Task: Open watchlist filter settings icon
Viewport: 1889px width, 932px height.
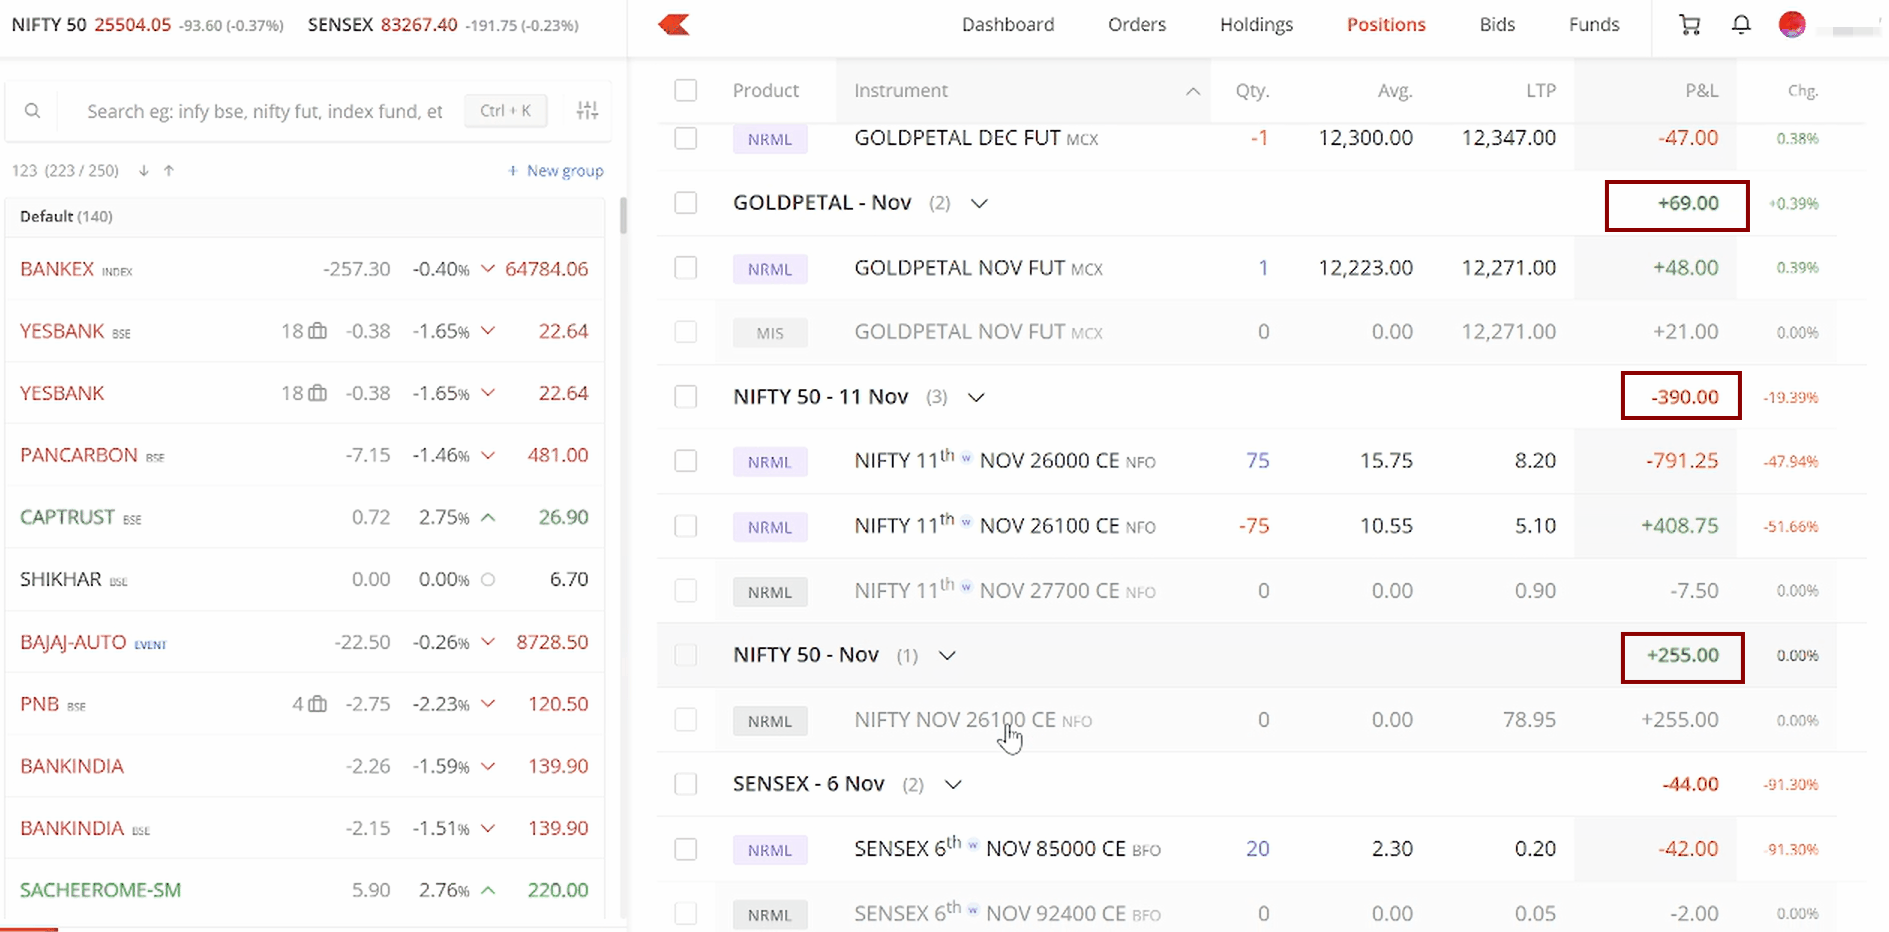Action: click(x=587, y=111)
